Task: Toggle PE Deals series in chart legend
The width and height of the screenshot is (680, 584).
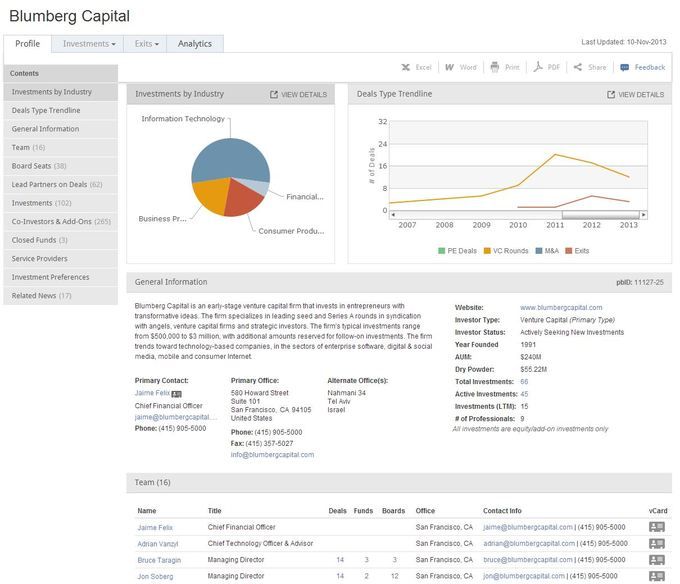Action: [459, 250]
